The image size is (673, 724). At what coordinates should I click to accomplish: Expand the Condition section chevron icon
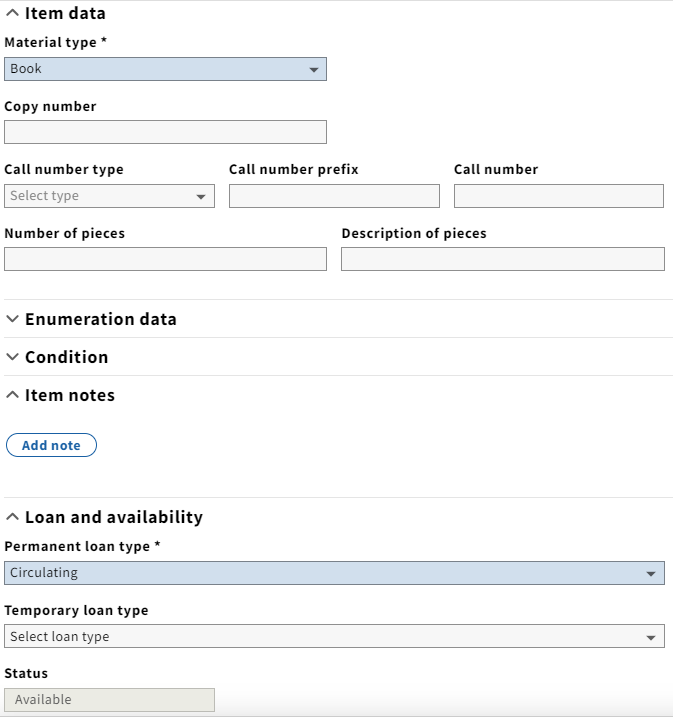click(12, 356)
